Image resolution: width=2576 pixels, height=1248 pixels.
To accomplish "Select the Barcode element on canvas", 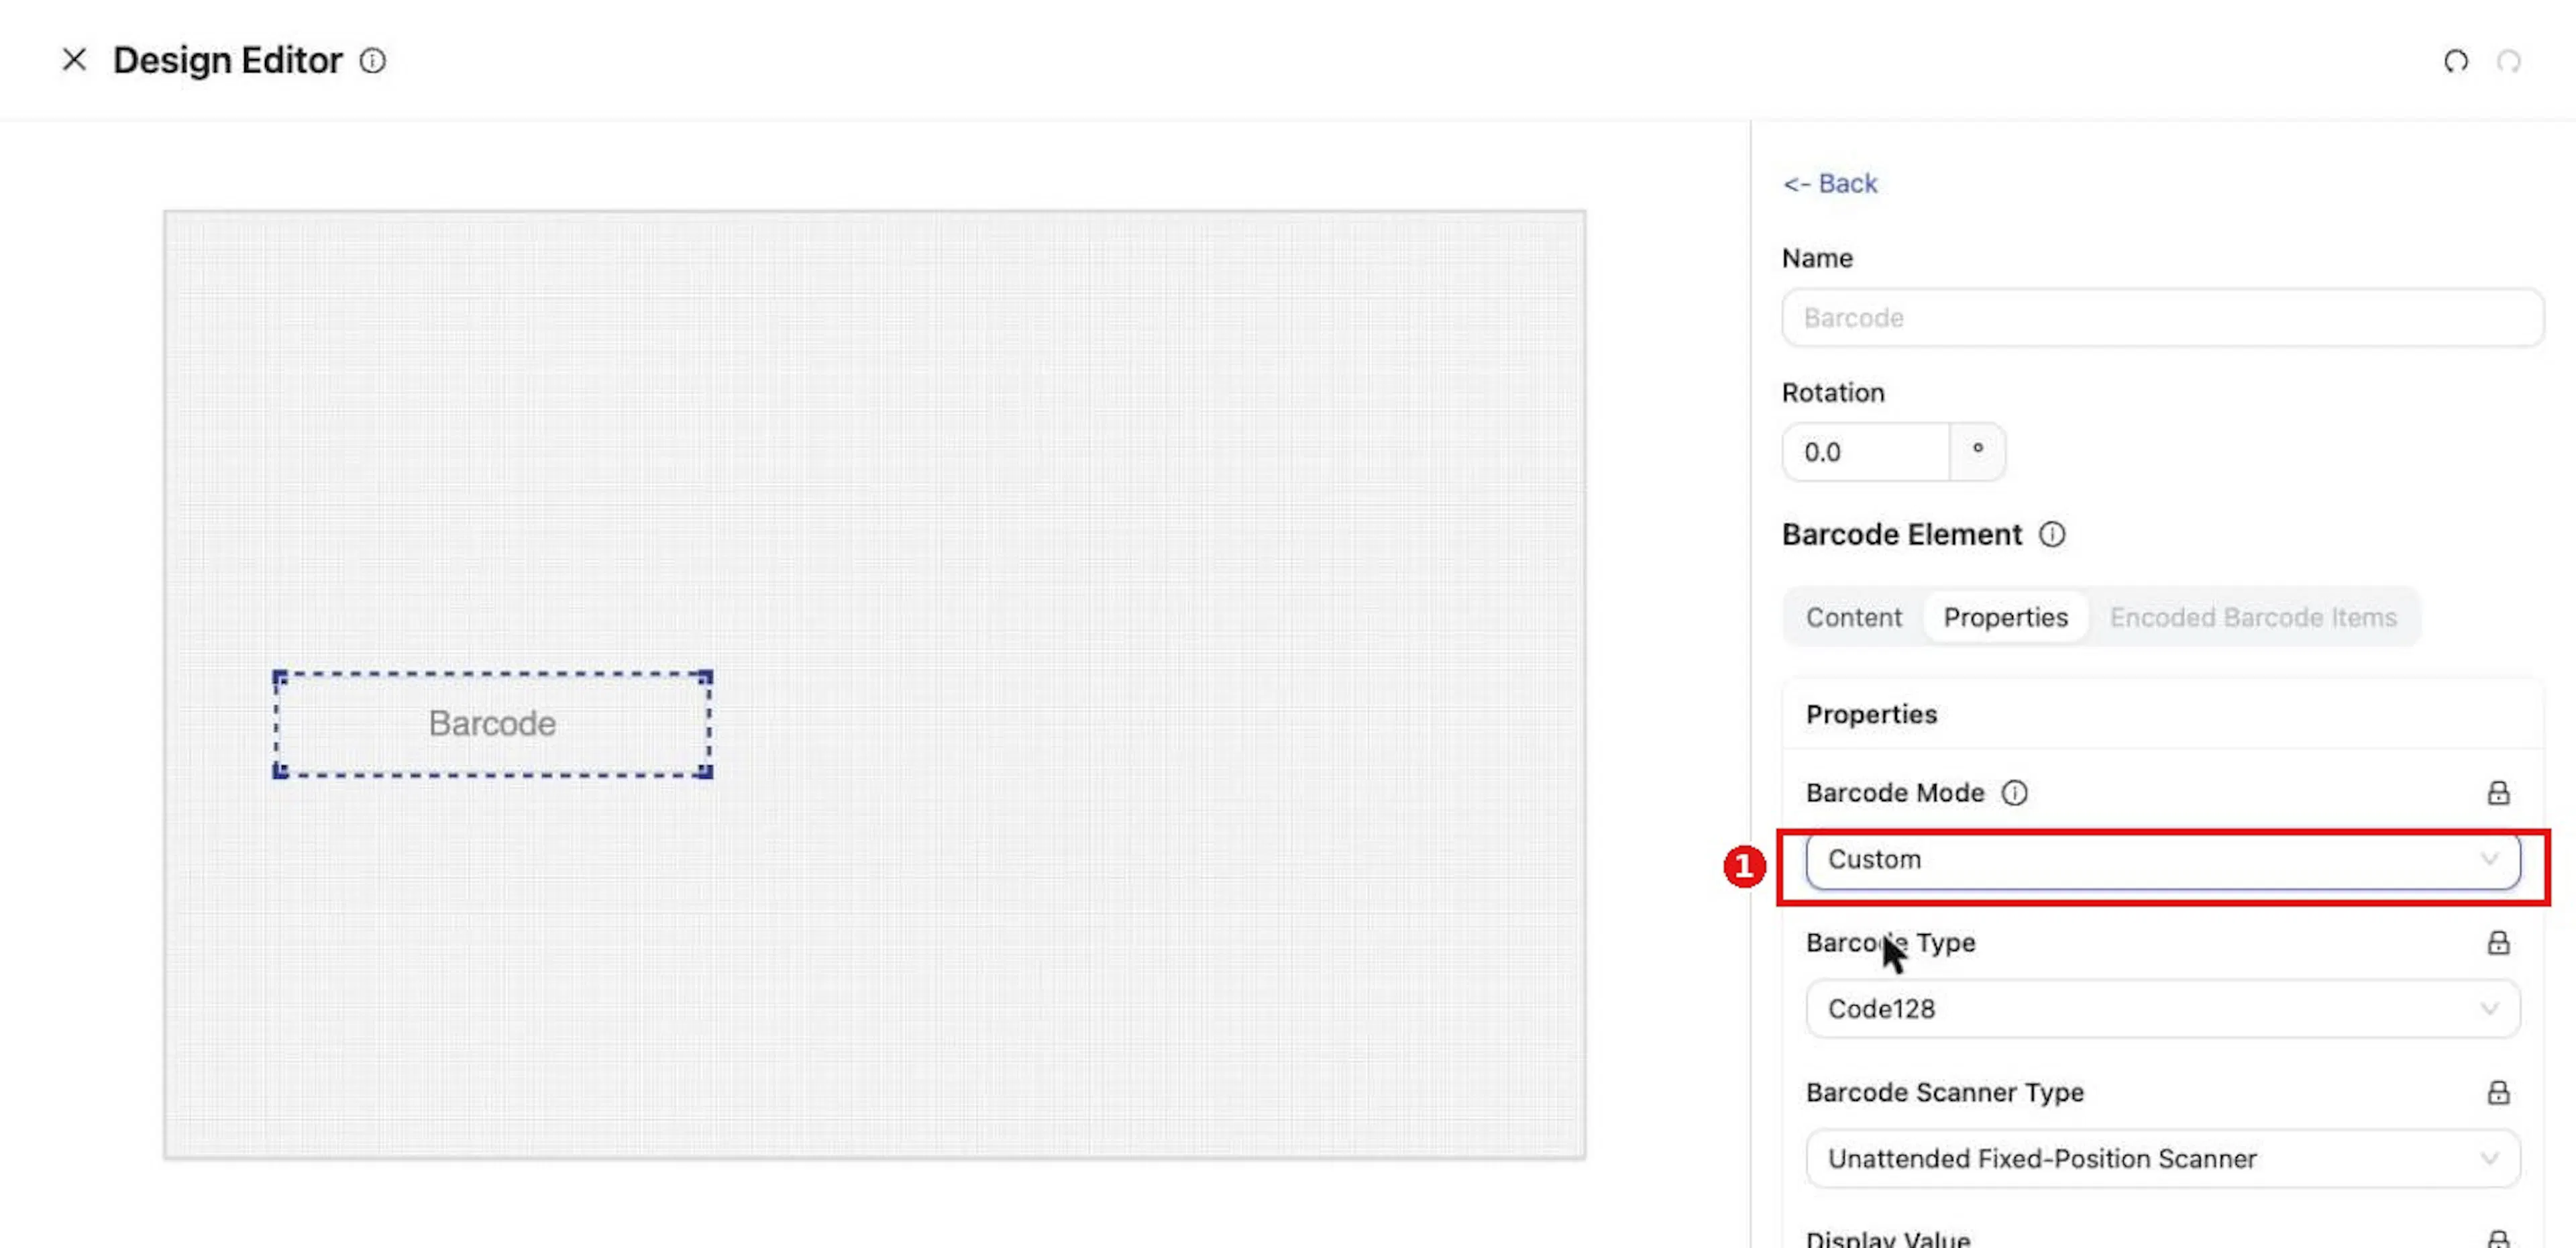I will pos(492,724).
